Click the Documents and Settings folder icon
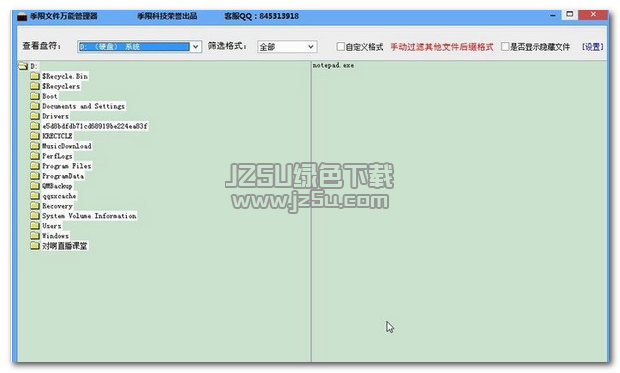Image resolution: width=620 pixels, height=373 pixels. [x=35, y=106]
